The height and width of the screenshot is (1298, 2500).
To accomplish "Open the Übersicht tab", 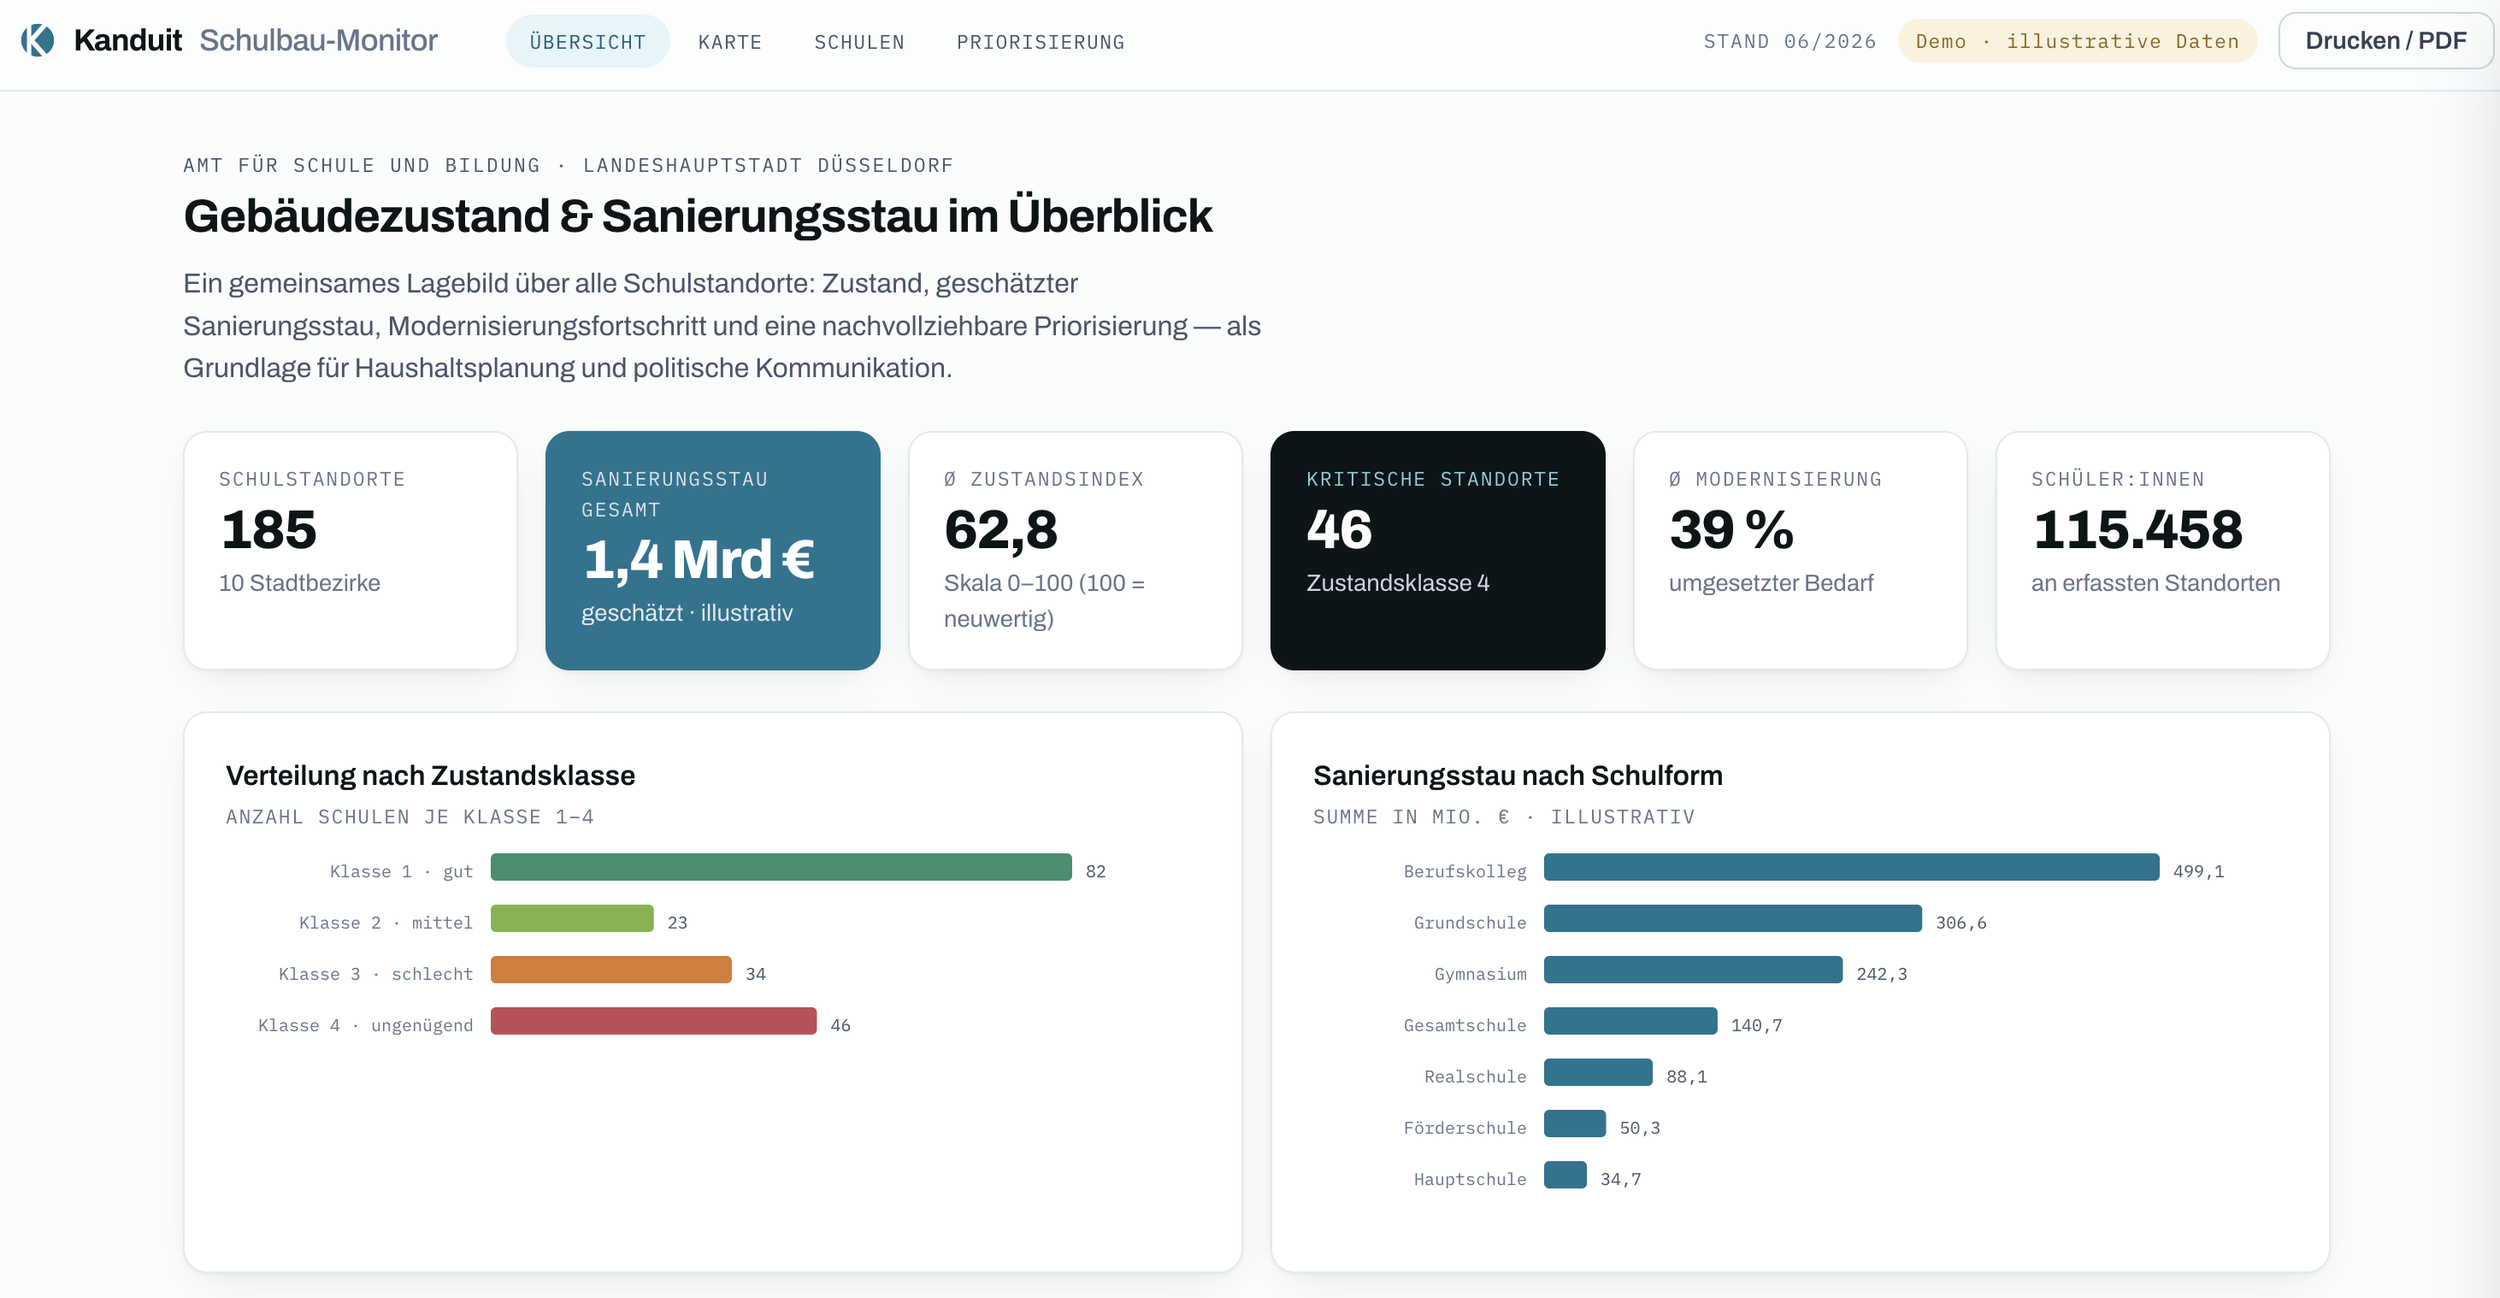I will 588,42.
